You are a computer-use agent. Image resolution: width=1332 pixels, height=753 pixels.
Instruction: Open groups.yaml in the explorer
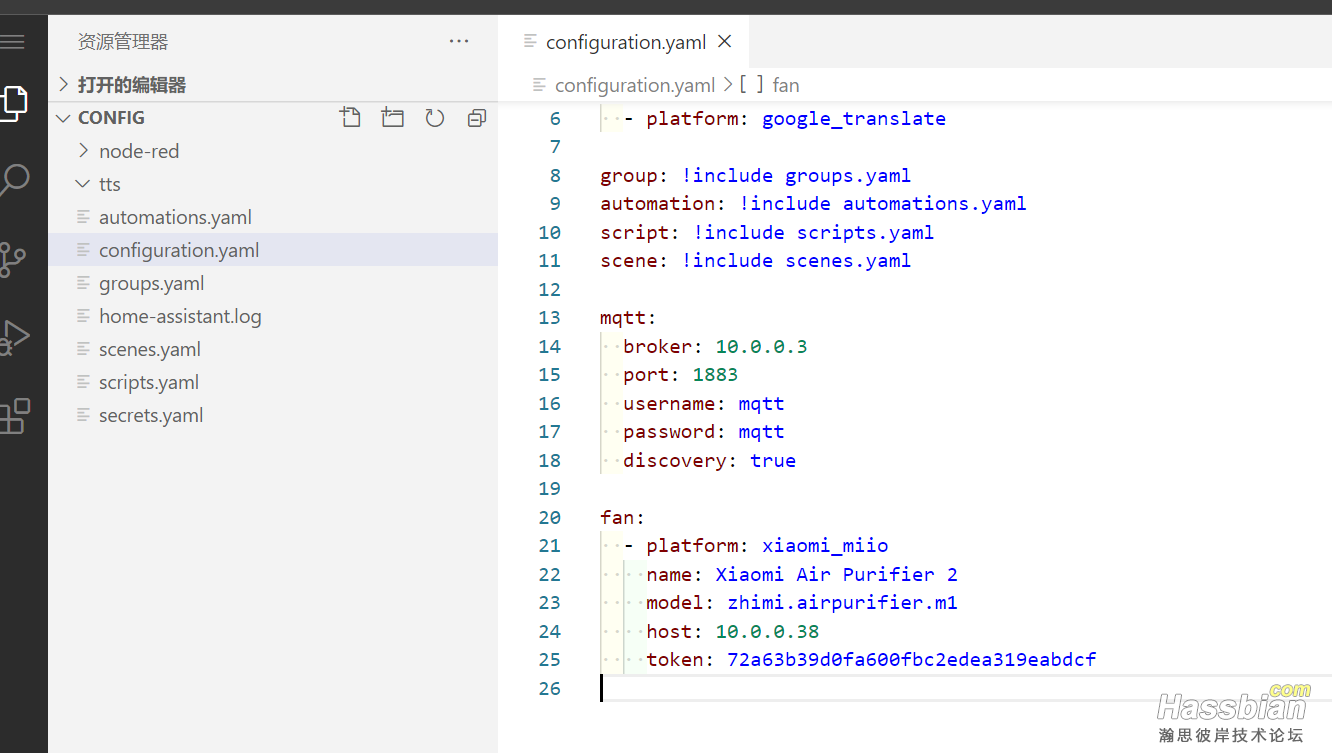click(x=273, y=283)
